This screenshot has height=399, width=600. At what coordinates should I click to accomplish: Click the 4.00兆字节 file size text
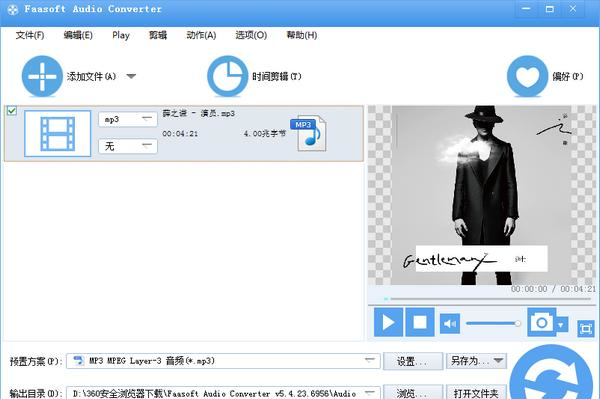click(264, 134)
